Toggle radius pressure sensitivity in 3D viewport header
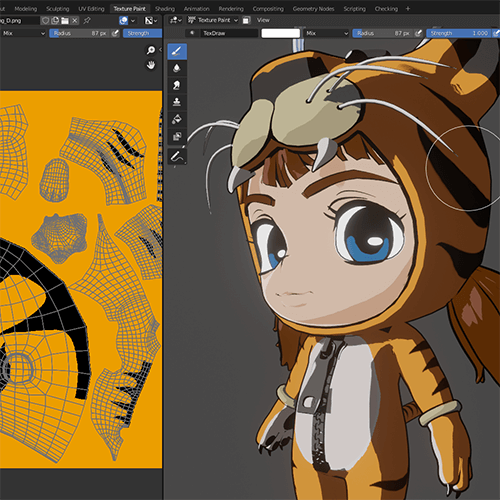 coord(418,33)
